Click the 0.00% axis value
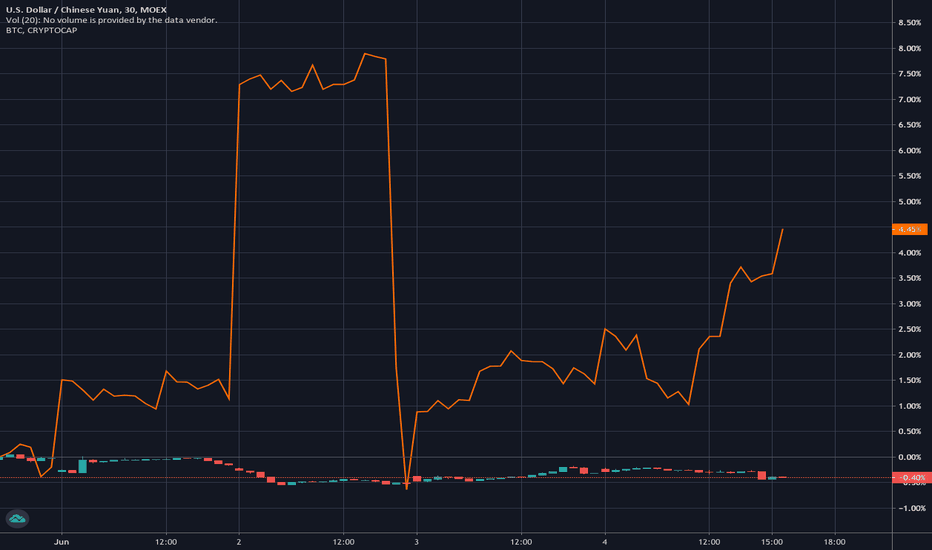The height and width of the screenshot is (550, 932). pos(909,457)
